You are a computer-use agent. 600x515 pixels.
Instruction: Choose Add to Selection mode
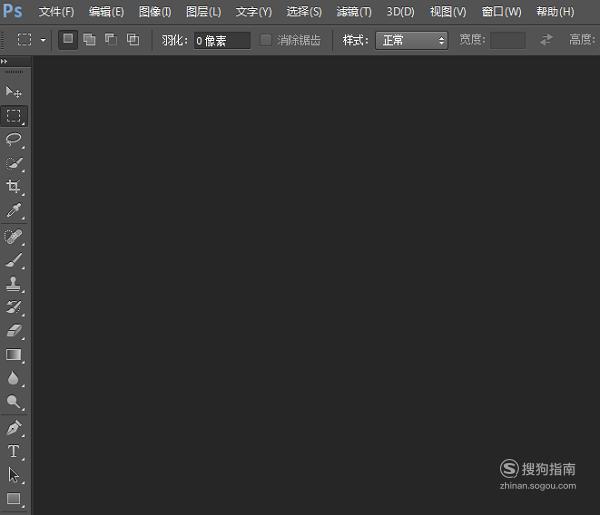click(x=90, y=39)
